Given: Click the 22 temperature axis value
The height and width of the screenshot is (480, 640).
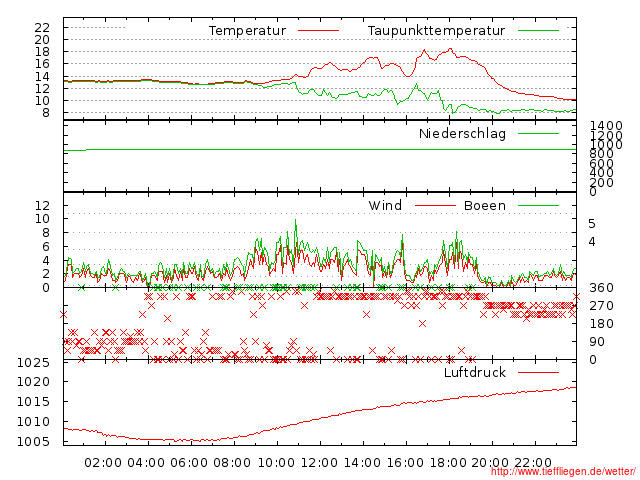Looking at the screenshot, I should click(42, 28).
